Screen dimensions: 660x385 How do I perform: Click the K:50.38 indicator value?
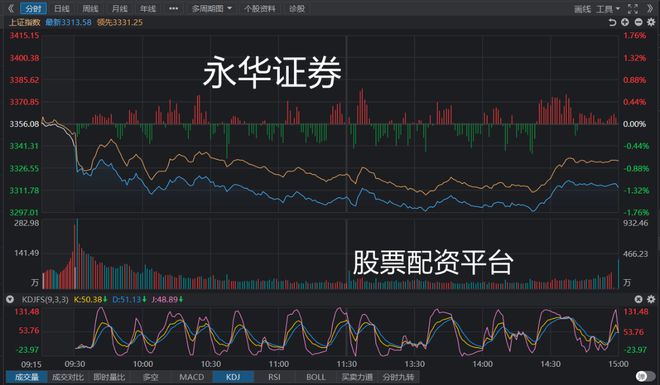coord(89,300)
